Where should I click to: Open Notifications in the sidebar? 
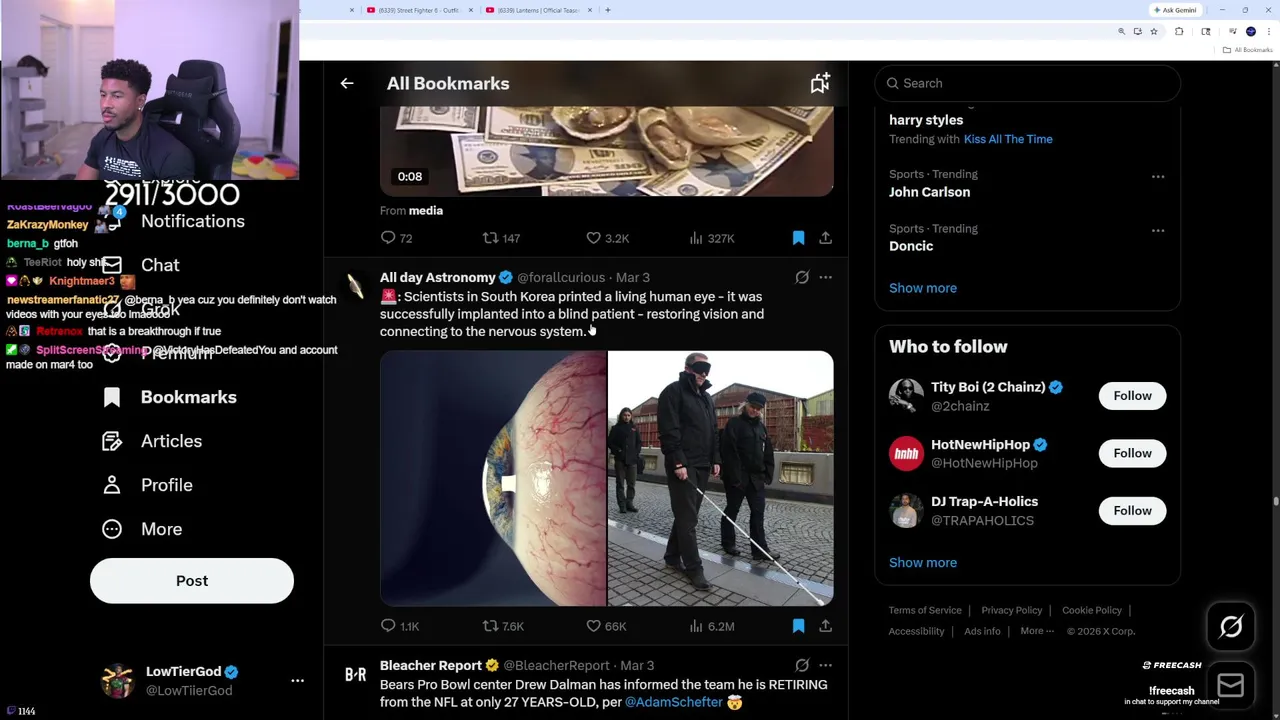[192, 221]
